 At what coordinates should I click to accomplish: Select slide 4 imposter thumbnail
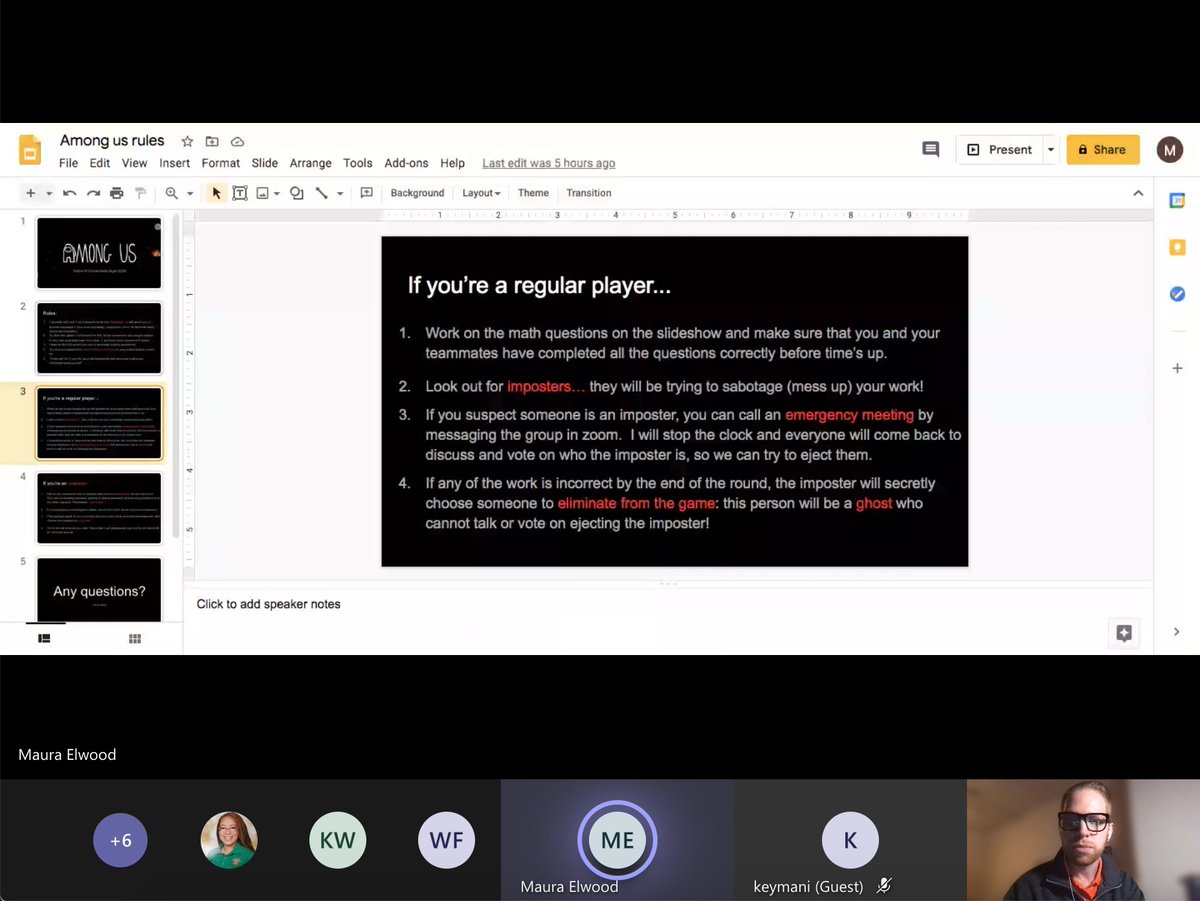99,508
